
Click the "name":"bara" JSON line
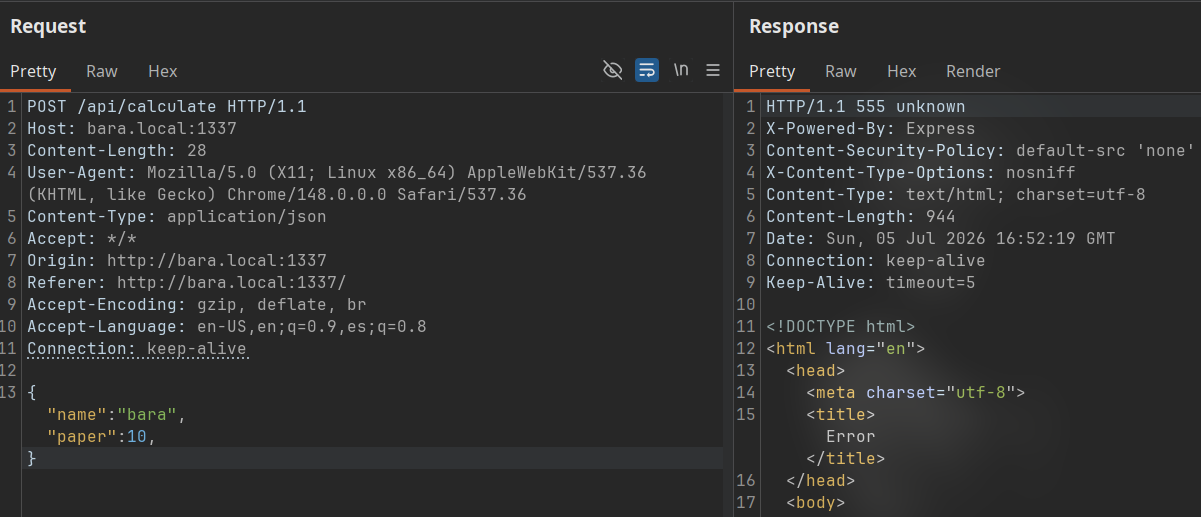click(x=116, y=414)
